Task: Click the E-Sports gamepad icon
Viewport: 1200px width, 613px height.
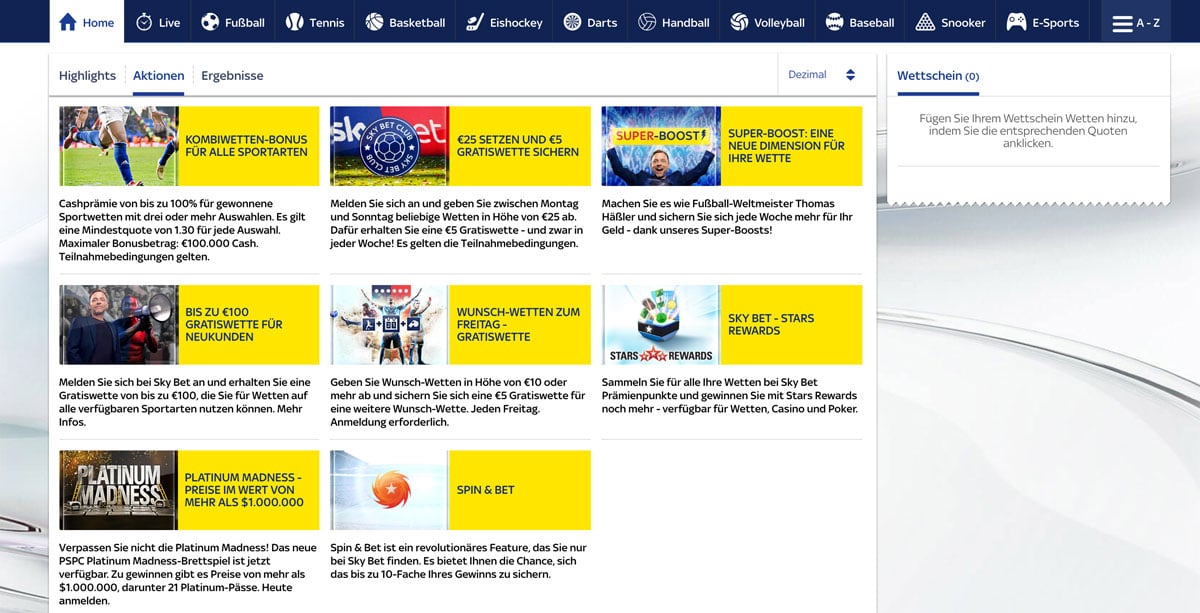Action: pos(1016,22)
